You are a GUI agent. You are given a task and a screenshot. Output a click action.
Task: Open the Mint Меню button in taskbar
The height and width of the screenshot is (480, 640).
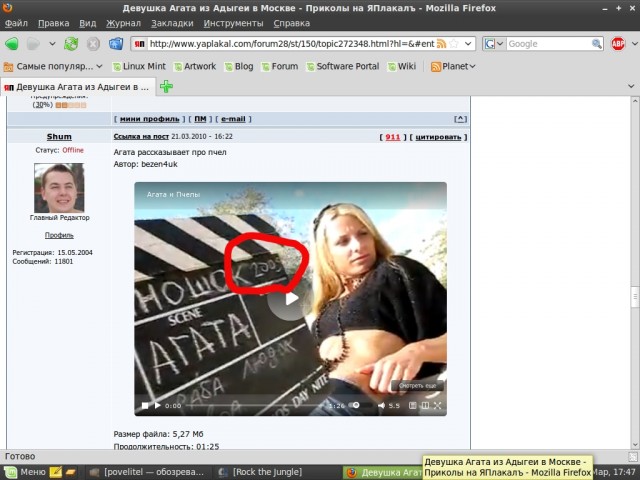point(24,472)
